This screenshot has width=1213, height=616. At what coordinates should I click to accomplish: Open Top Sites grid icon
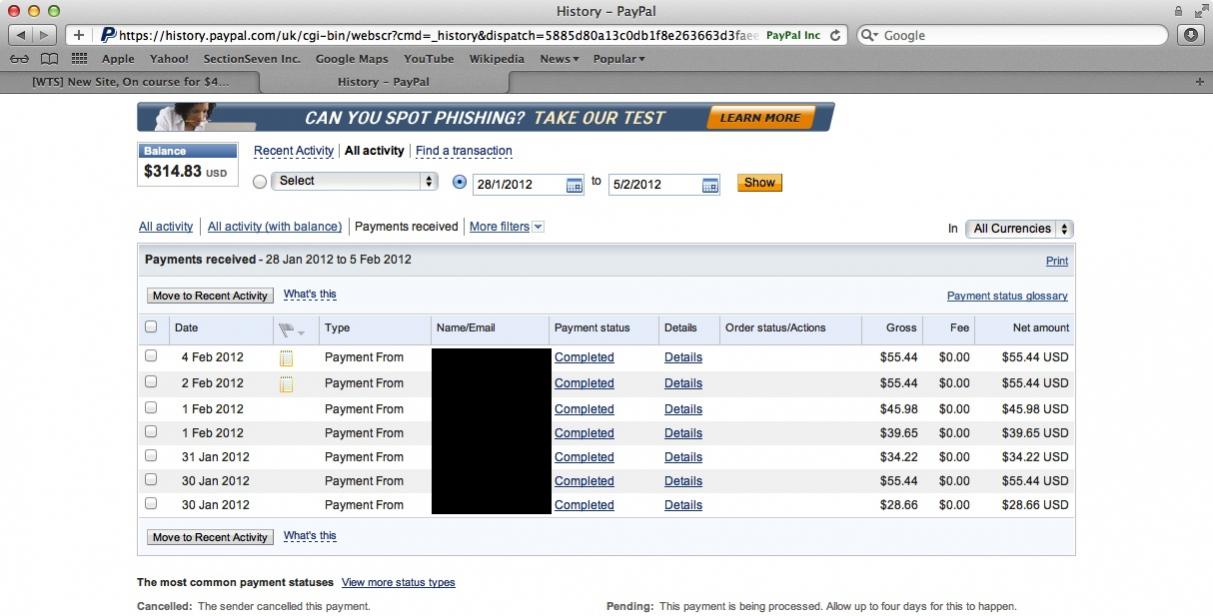(80, 59)
